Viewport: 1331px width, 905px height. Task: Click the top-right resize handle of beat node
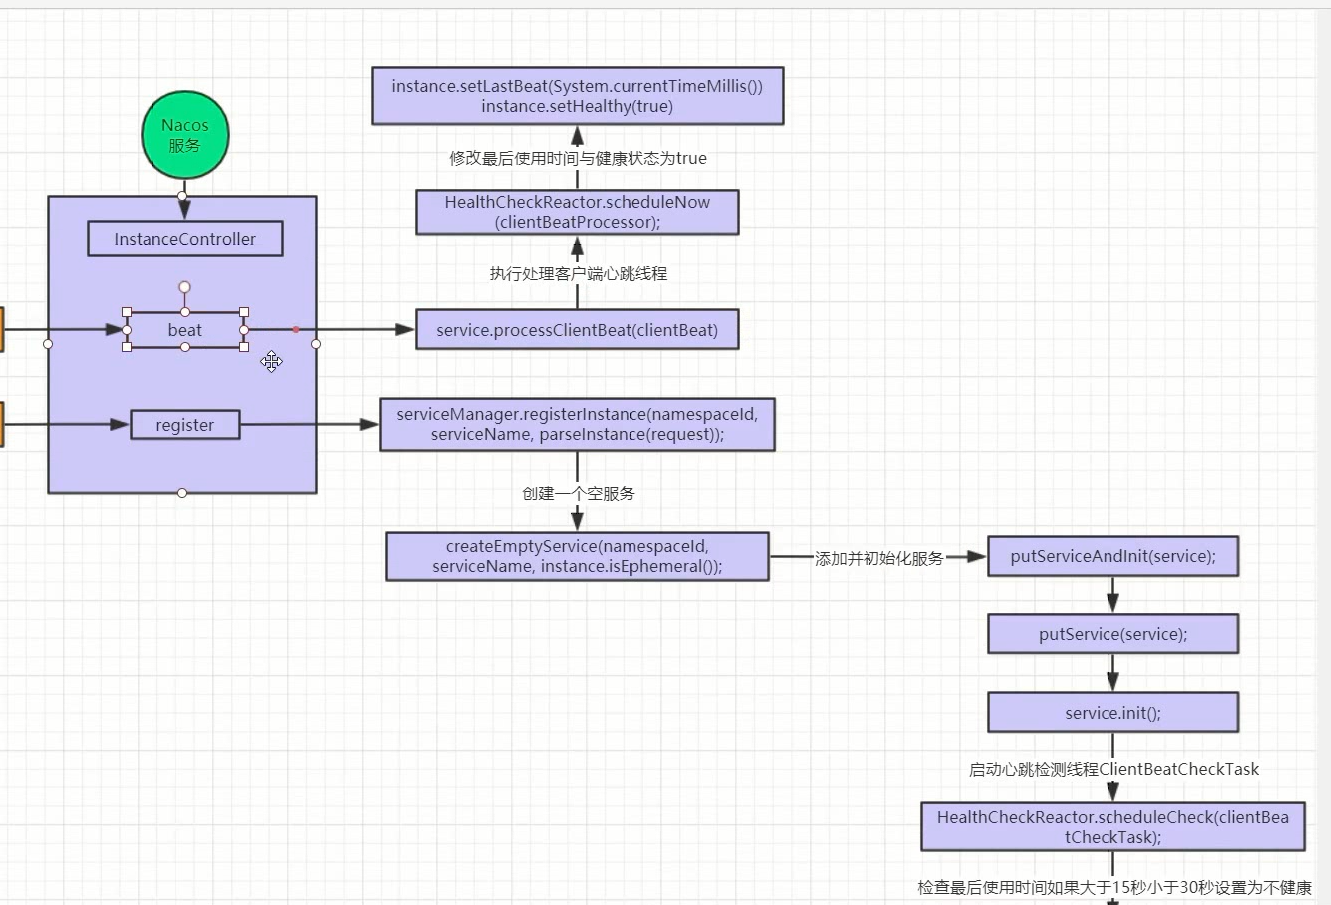[x=244, y=312]
